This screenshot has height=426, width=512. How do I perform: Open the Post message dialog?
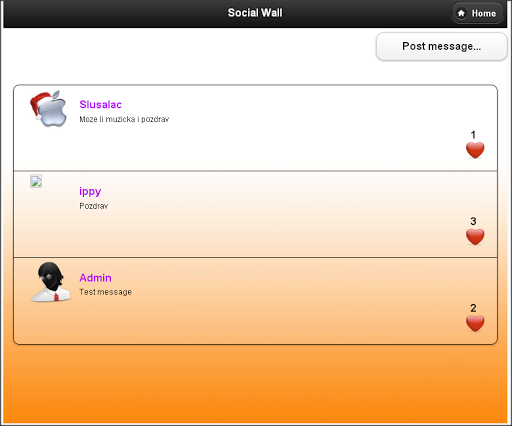click(x=442, y=46)
